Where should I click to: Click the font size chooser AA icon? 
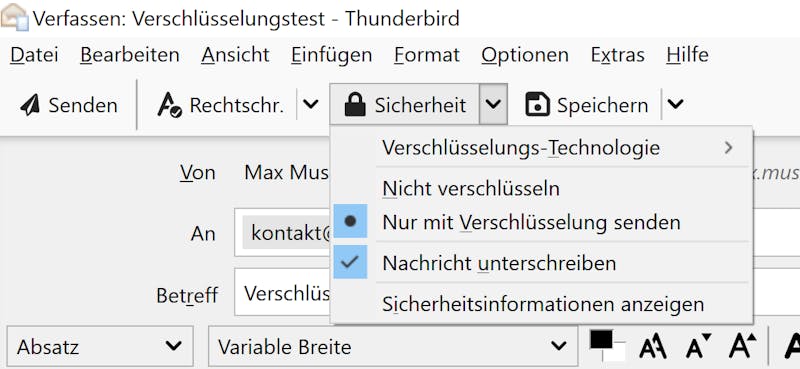pyautogui.click(x=653, y=348)
